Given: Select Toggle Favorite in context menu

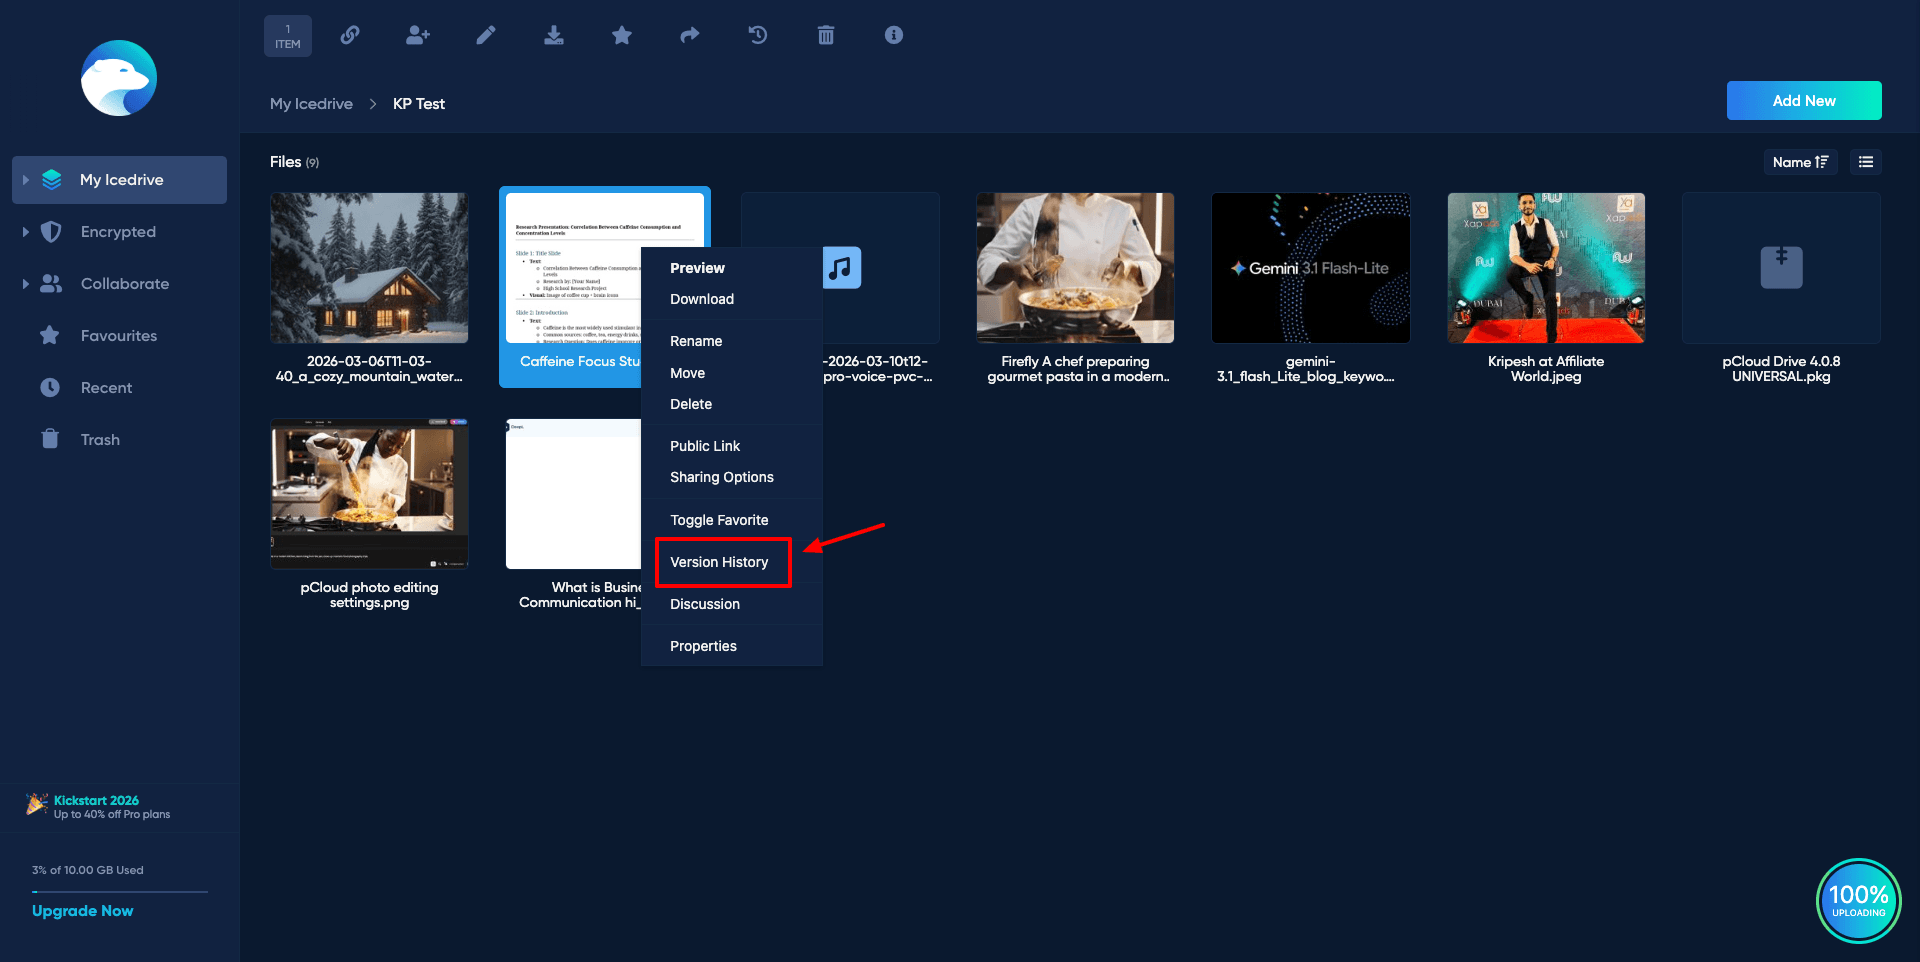Looking at the screenshot, I should (719, 520).
